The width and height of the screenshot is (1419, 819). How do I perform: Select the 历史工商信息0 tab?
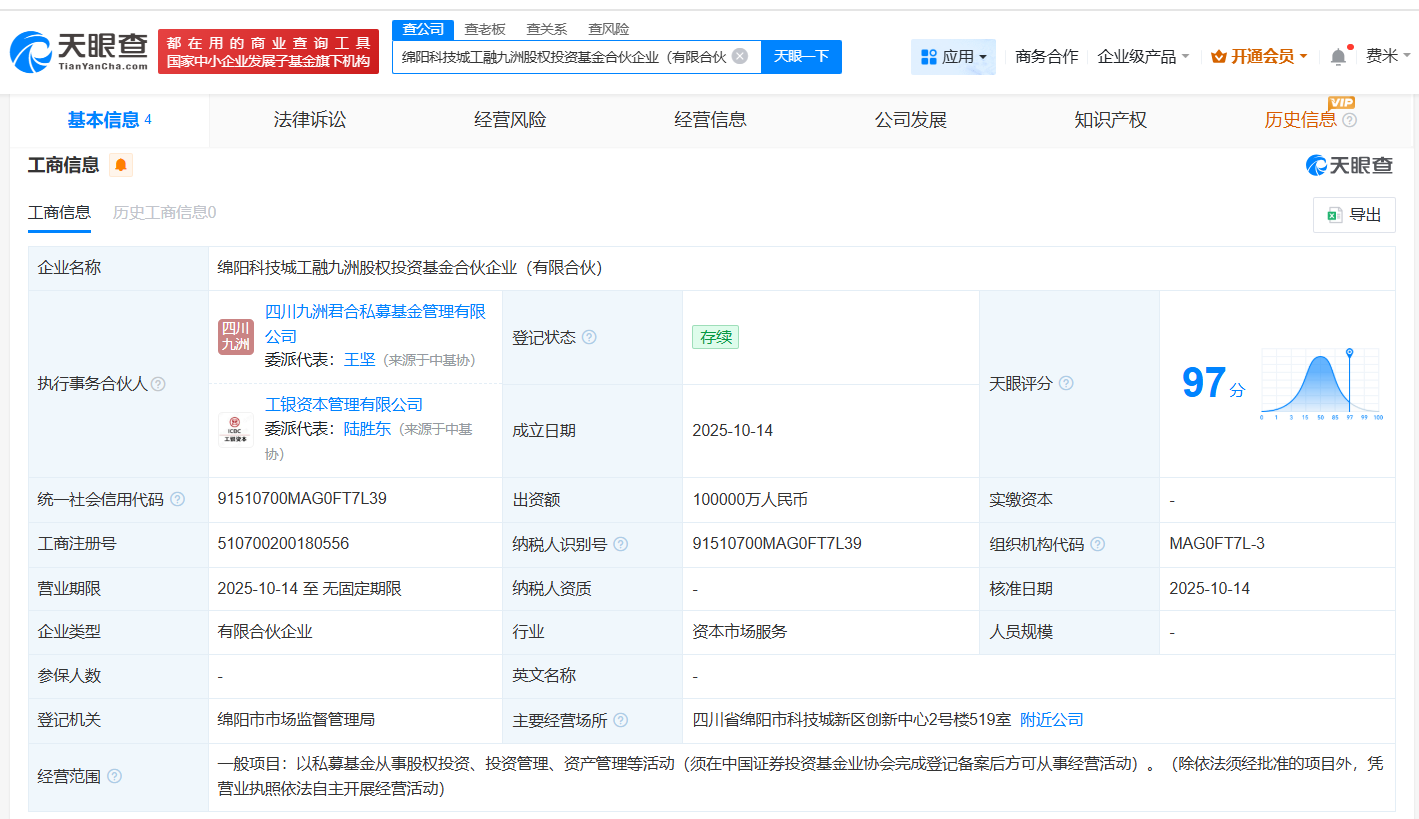click(163, 213)
